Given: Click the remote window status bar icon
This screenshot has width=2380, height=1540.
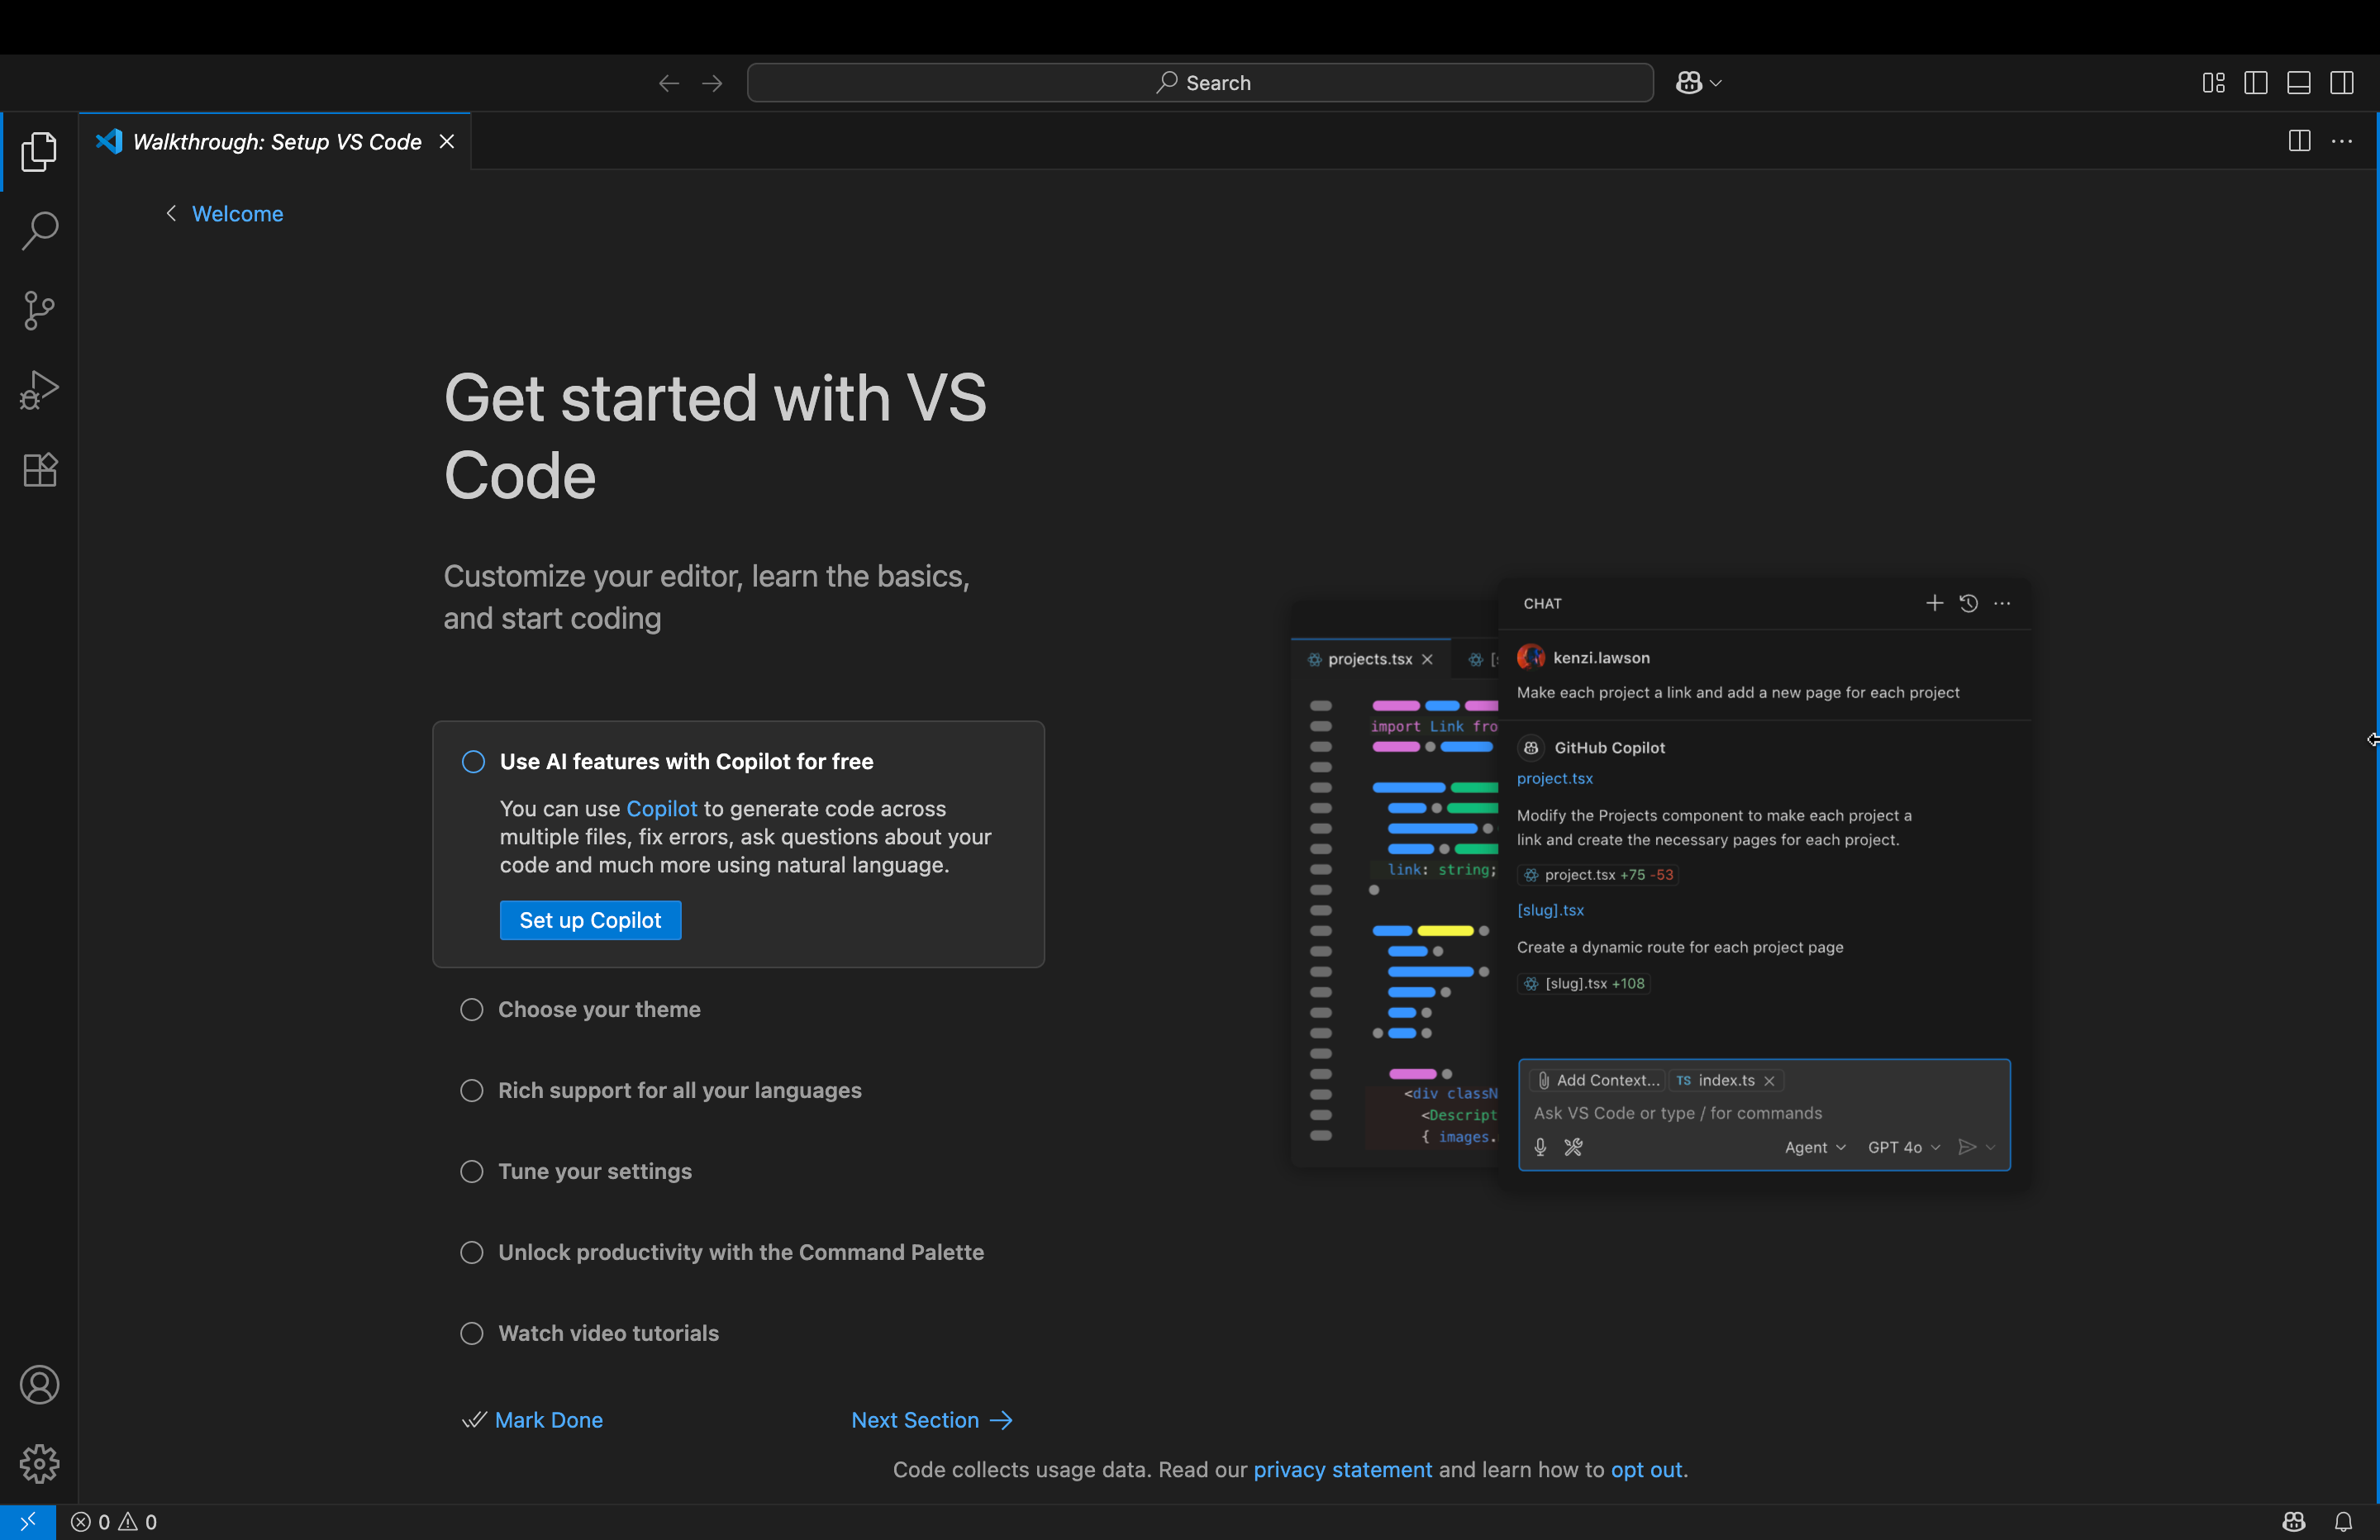Looking at the screenshot, I should click(x=27, y=1522).
